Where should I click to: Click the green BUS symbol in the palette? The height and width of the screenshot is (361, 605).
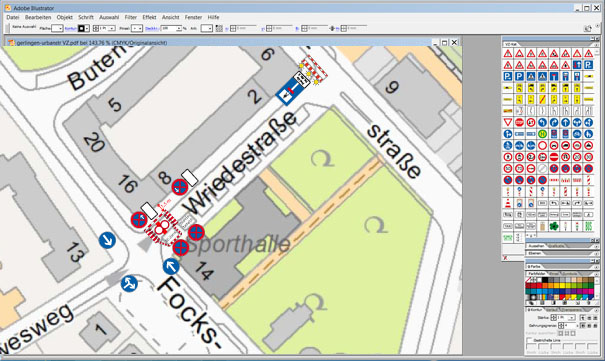588,226
